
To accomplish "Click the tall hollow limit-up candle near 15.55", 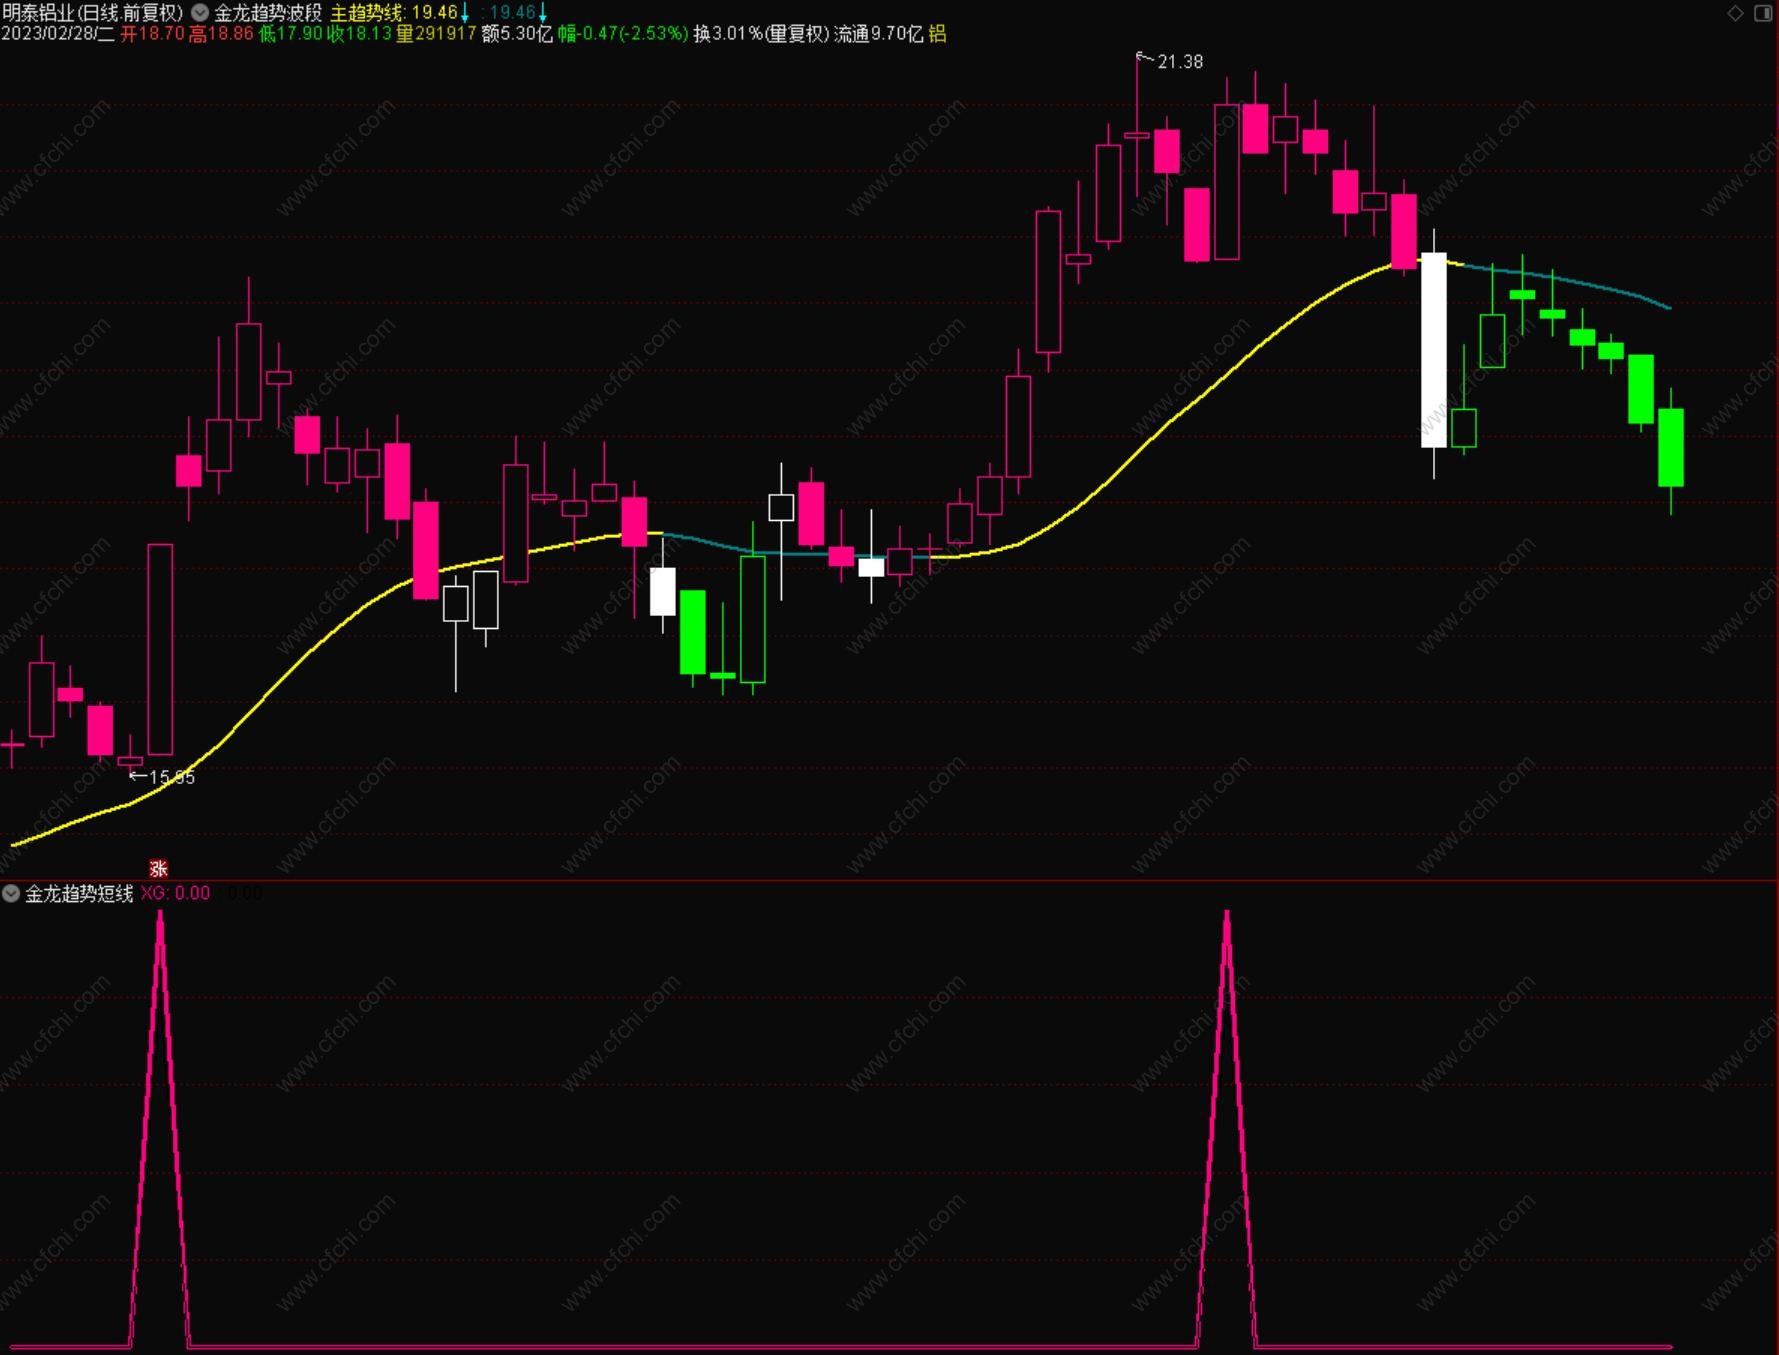I will 160,649.
